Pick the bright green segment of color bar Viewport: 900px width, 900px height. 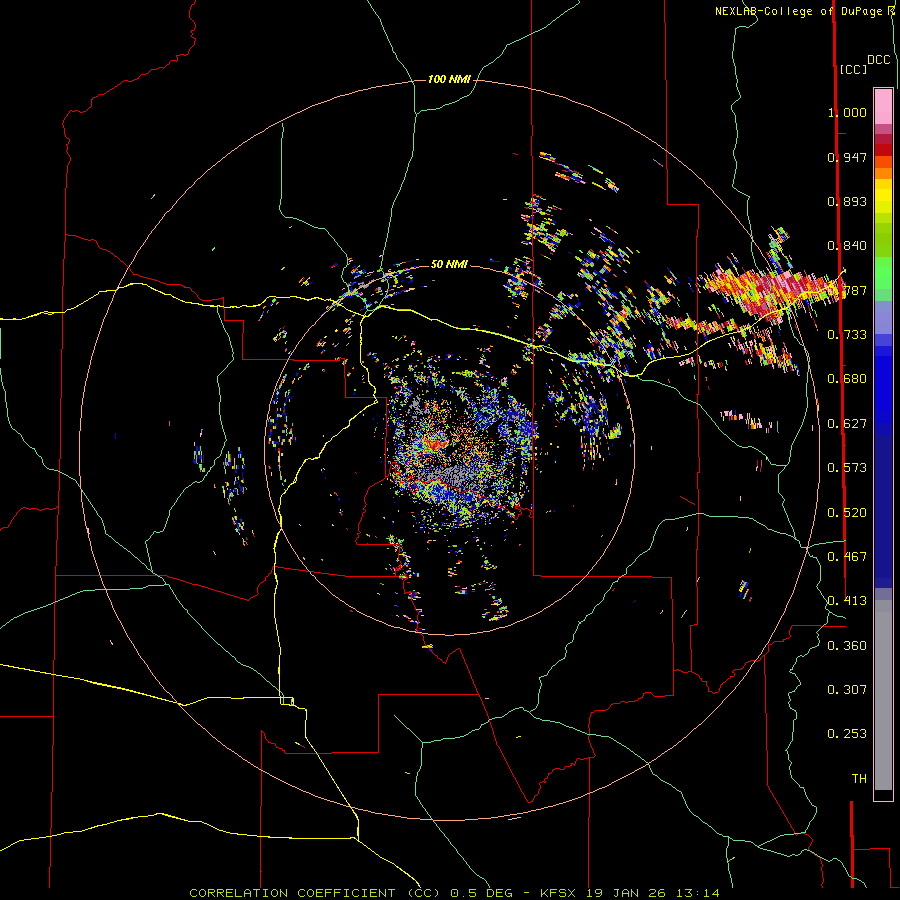[883, 273]
